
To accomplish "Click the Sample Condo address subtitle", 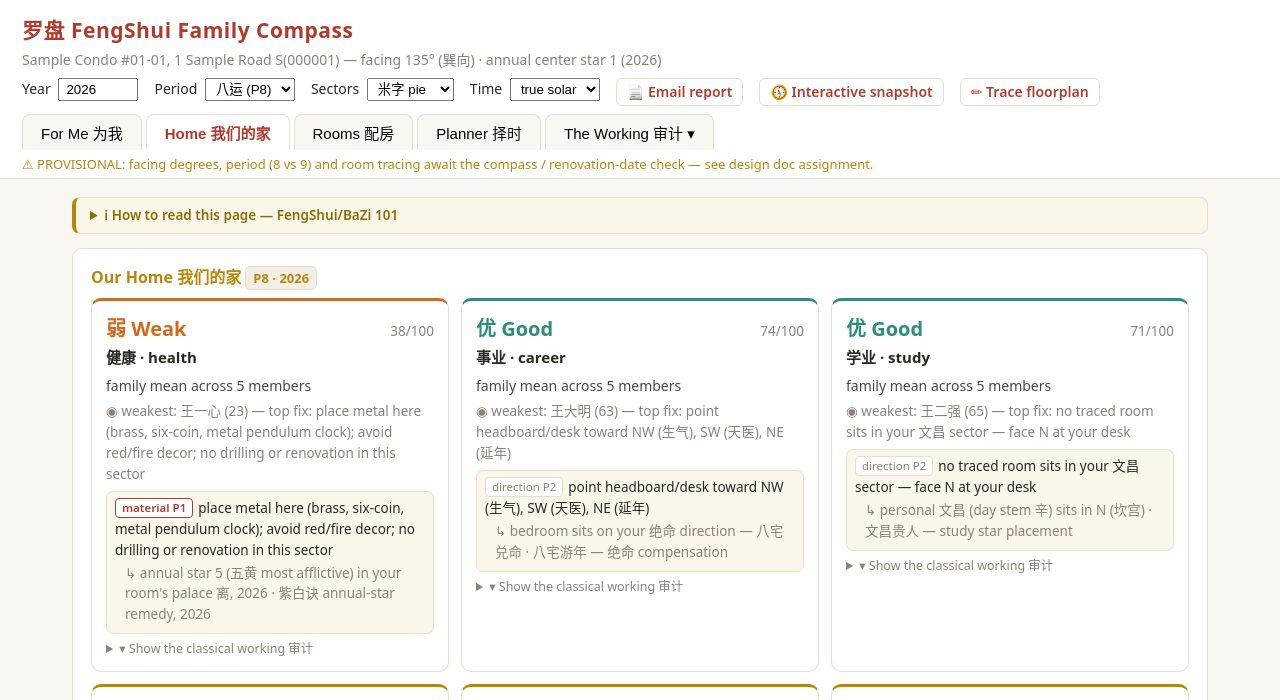I will pyautogui.click(x=342, y=60).
